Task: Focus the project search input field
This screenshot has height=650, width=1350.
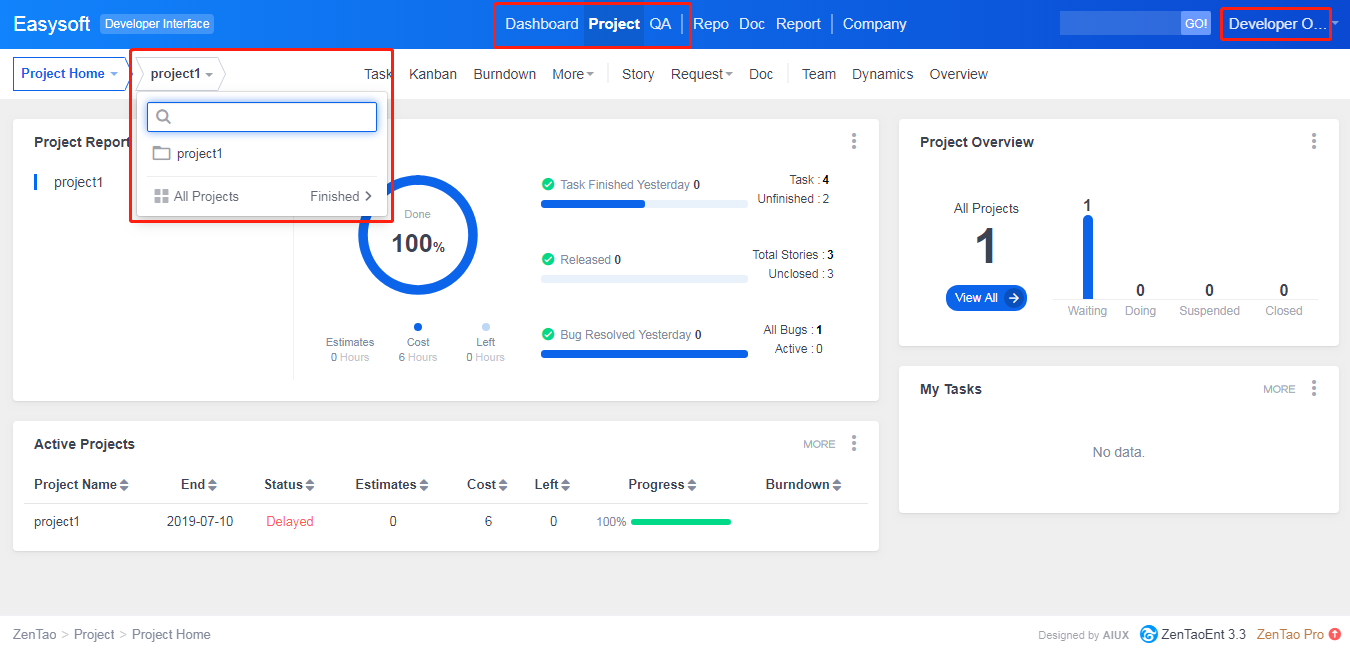Action: pyautogui.click(x=262, y=117)
